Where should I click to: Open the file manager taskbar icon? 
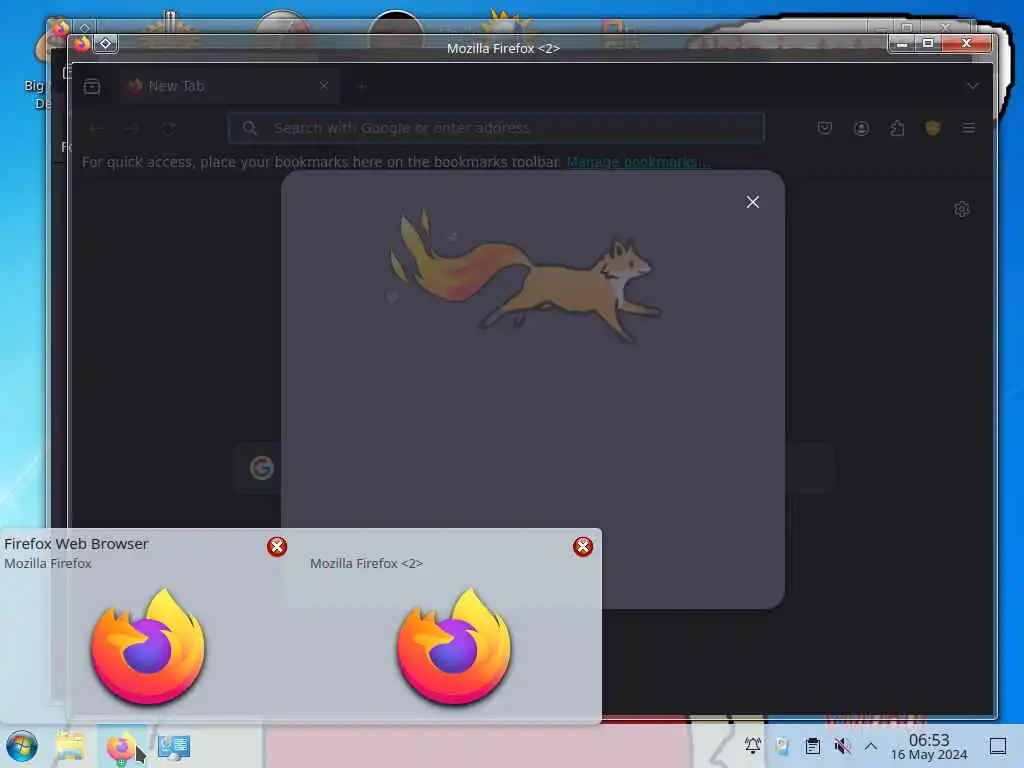pyautogui.click(x=70, y=746)
